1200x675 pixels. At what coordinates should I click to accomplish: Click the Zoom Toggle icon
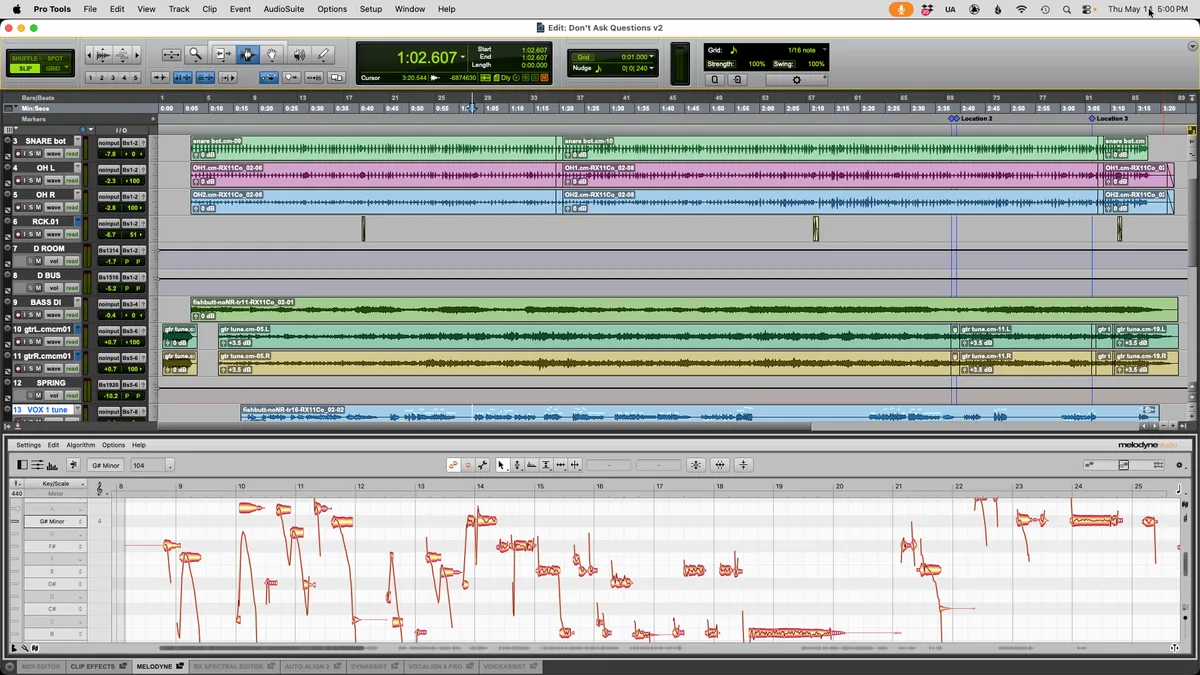tap(171, 54)
